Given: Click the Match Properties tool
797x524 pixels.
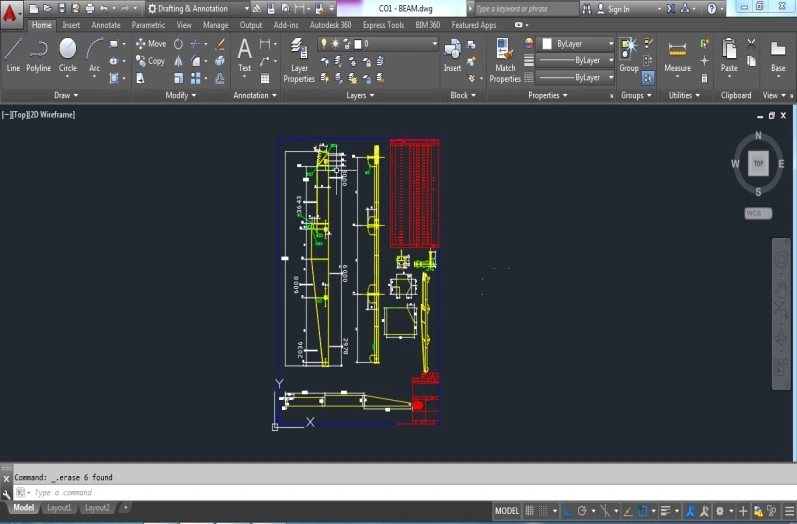Looking at the screenshot, I should pos(505,60).
